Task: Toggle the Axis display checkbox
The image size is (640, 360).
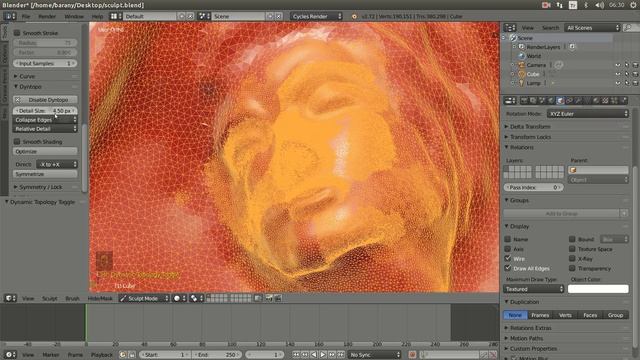Action: [508, 249]
